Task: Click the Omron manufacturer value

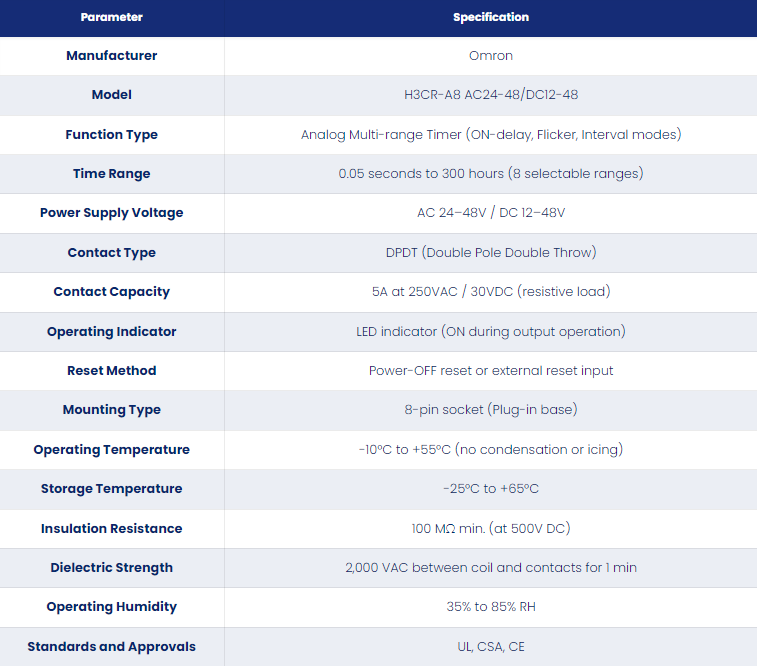Action: (x=491, y=56)
